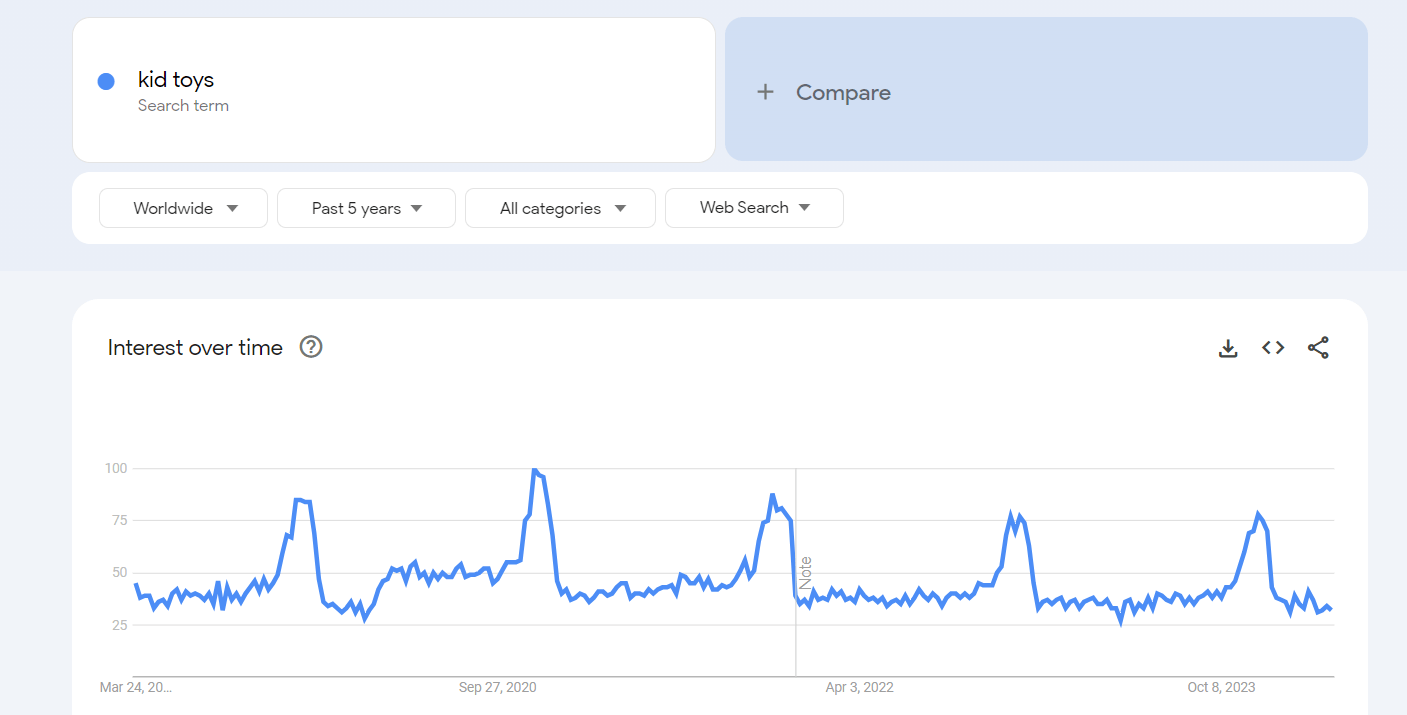Viewport: 1407px width, 715px height.
Task: Open the embed code icon
Action: 1273,348
